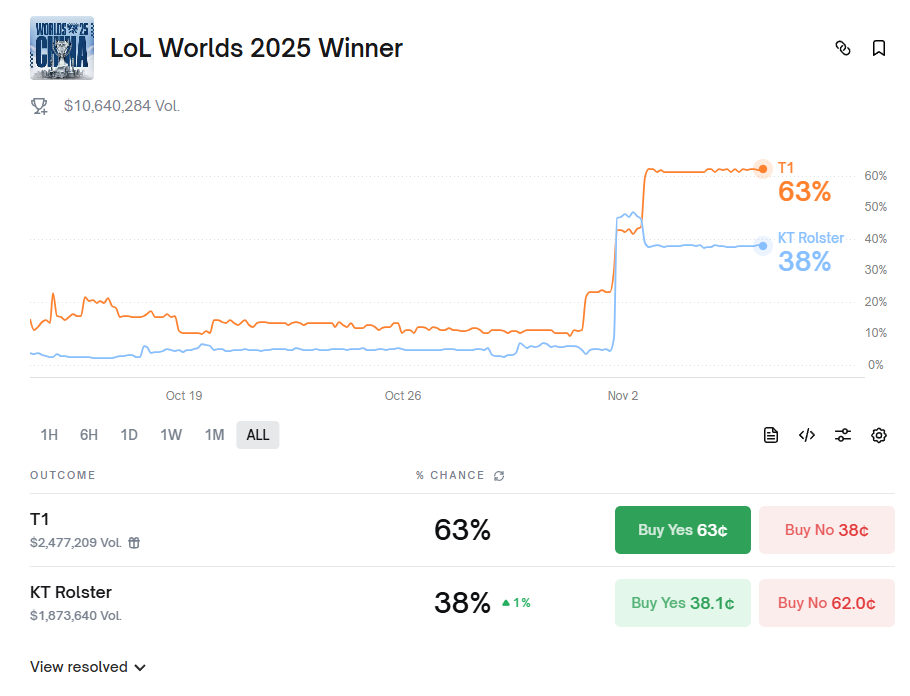The height and width of the screenshot is (696, 910).
Task: Click the refresh icon beside % Chance
Action: [499, 476]
